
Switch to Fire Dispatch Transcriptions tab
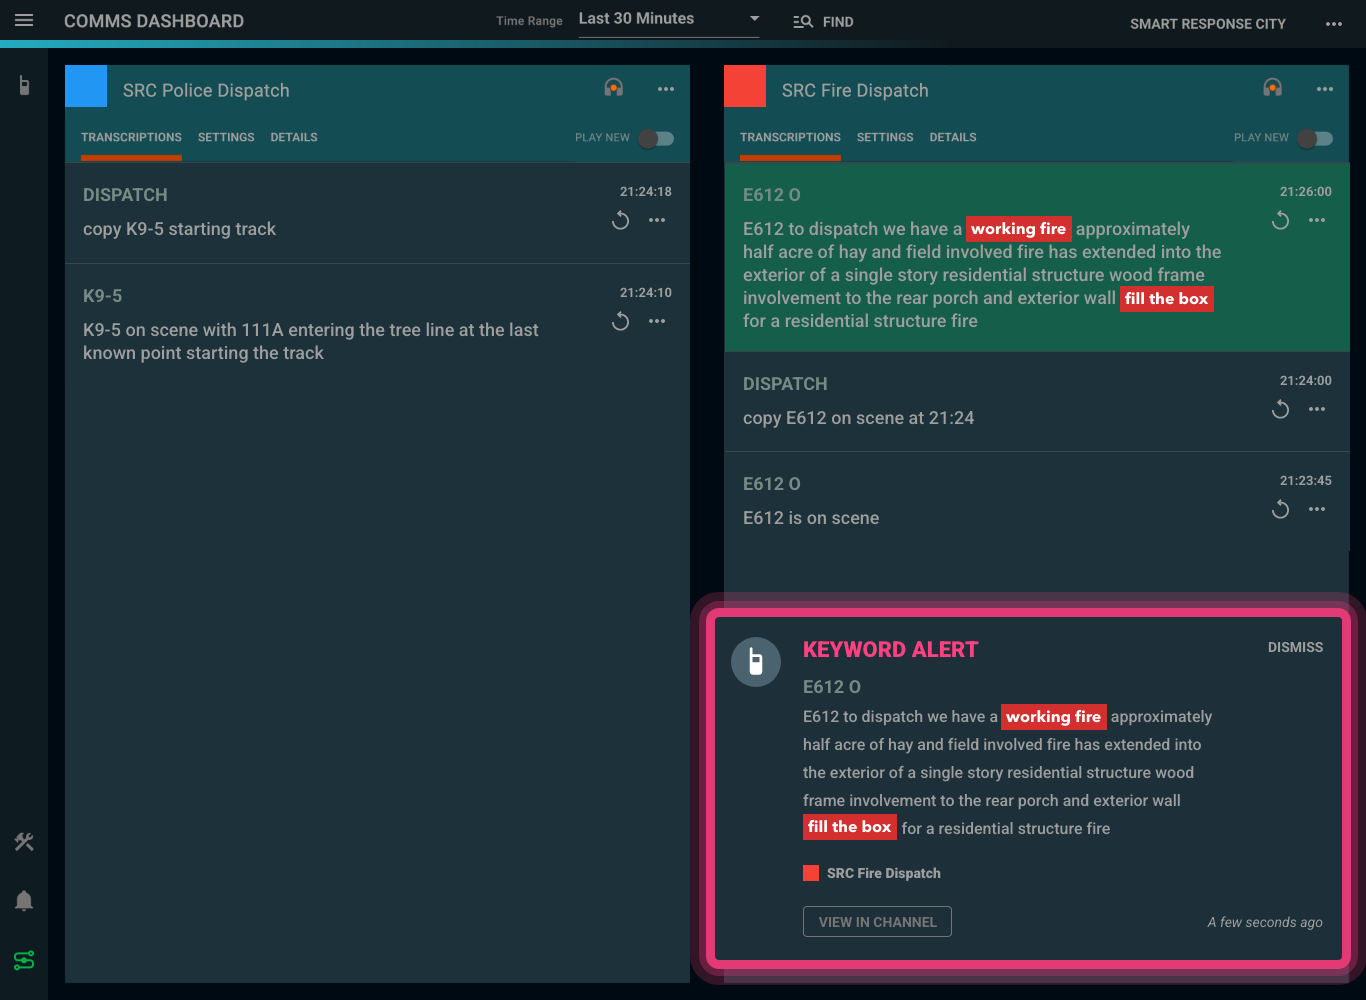click(x=790, y=138)
